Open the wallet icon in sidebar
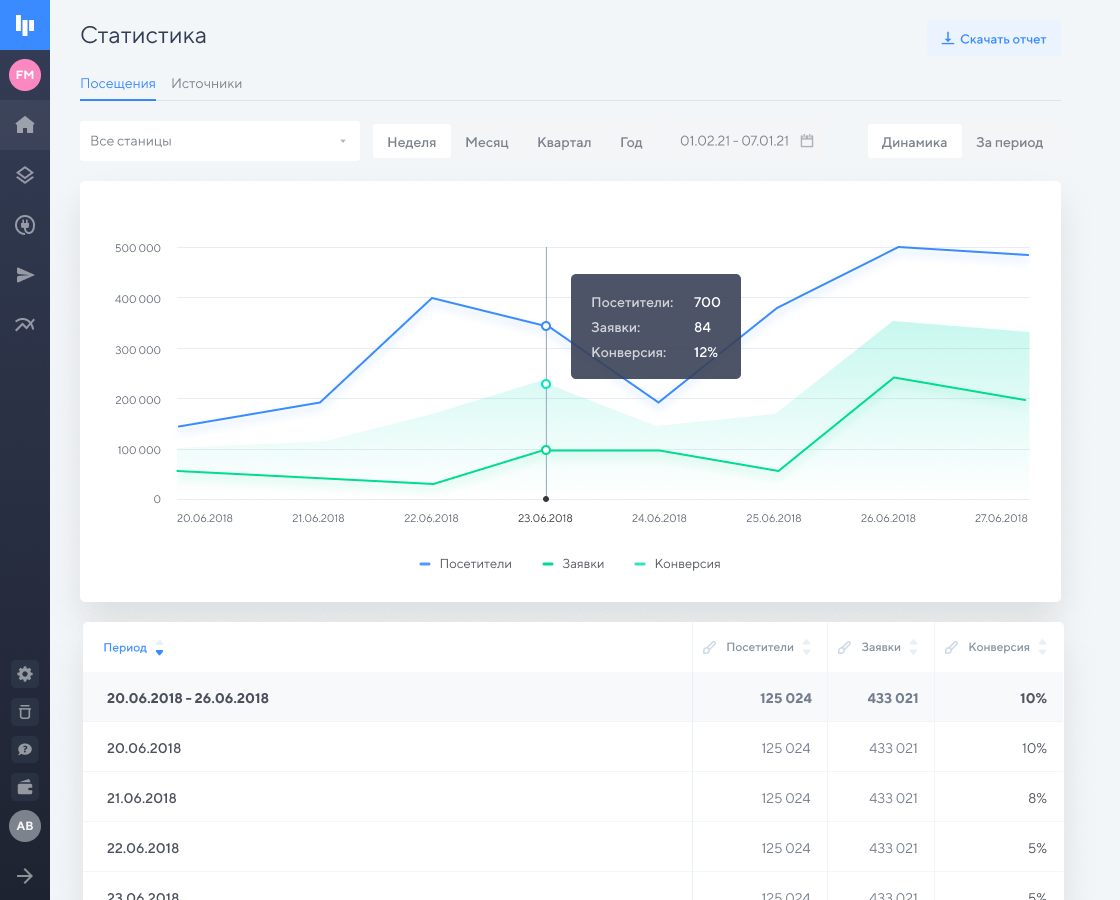Image resolution: width=1120 pixels, height=900 pixels. coord(25,787)
